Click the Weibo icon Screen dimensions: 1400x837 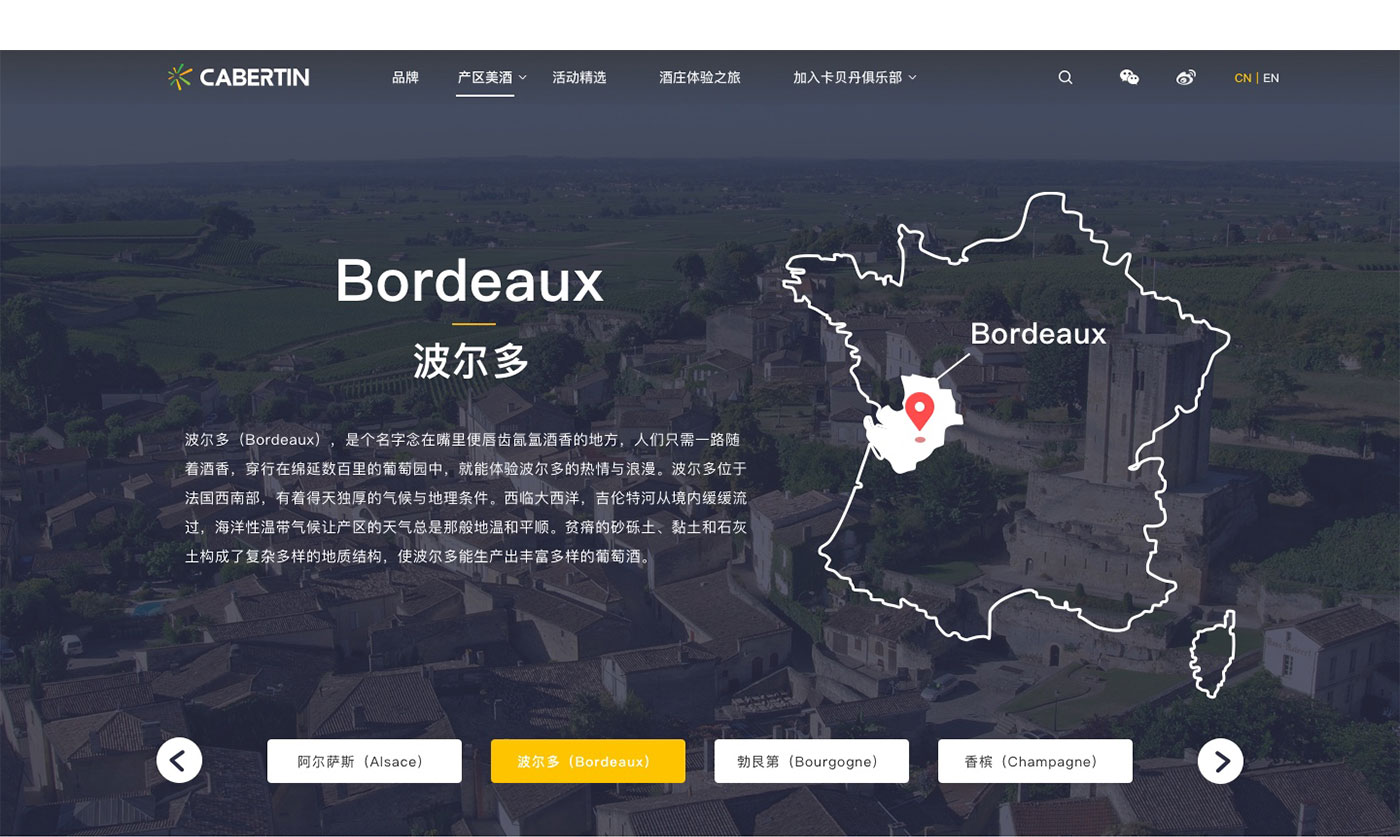[1186, 77]
